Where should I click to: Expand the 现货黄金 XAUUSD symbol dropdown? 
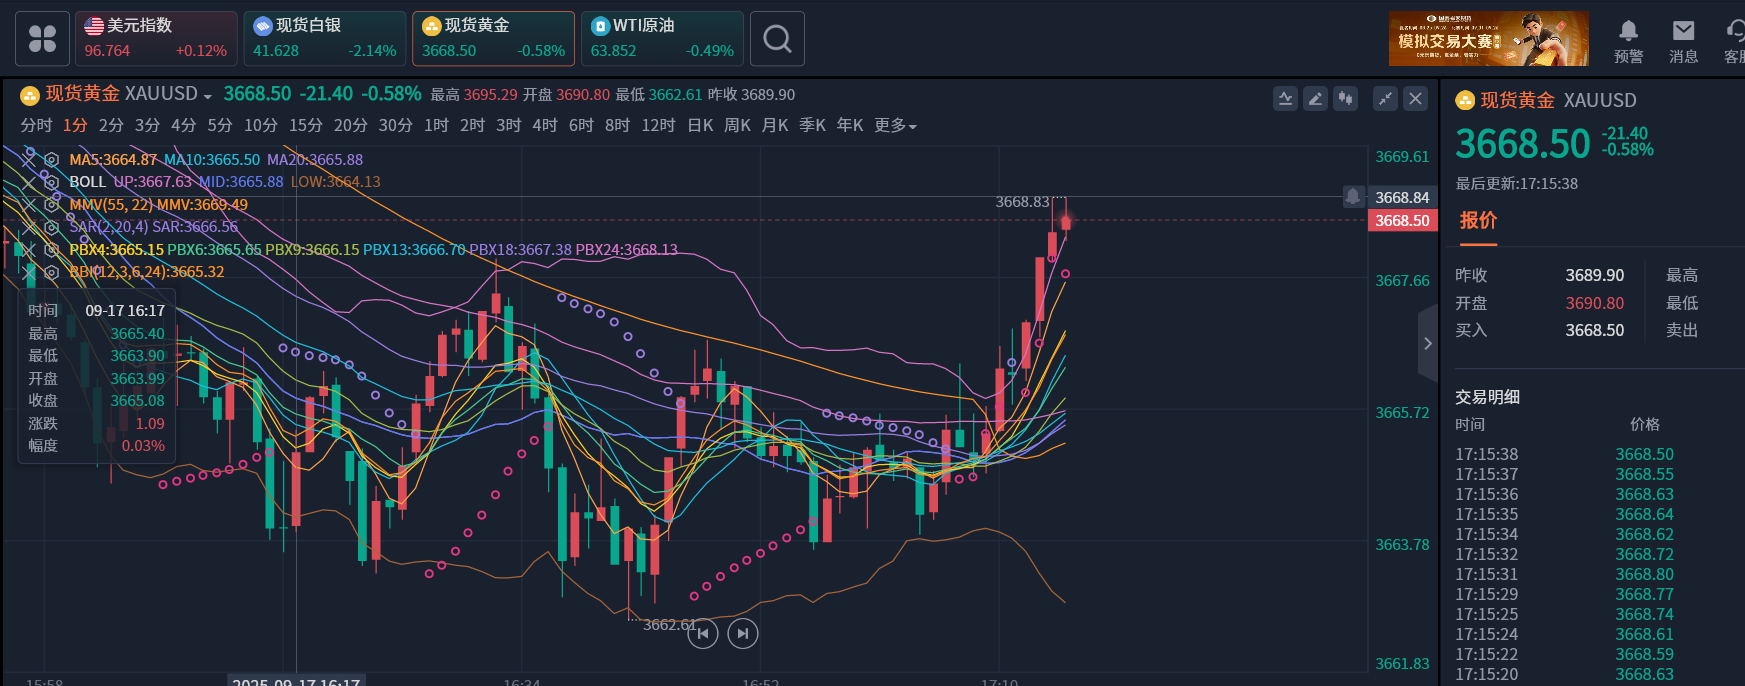point(207,96)
